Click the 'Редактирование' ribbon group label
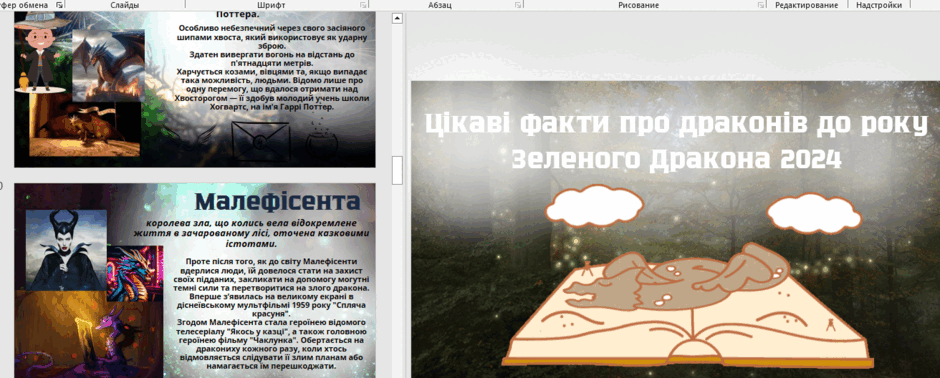The width and height of the screenshot is (940, 378). click(806, 5)
